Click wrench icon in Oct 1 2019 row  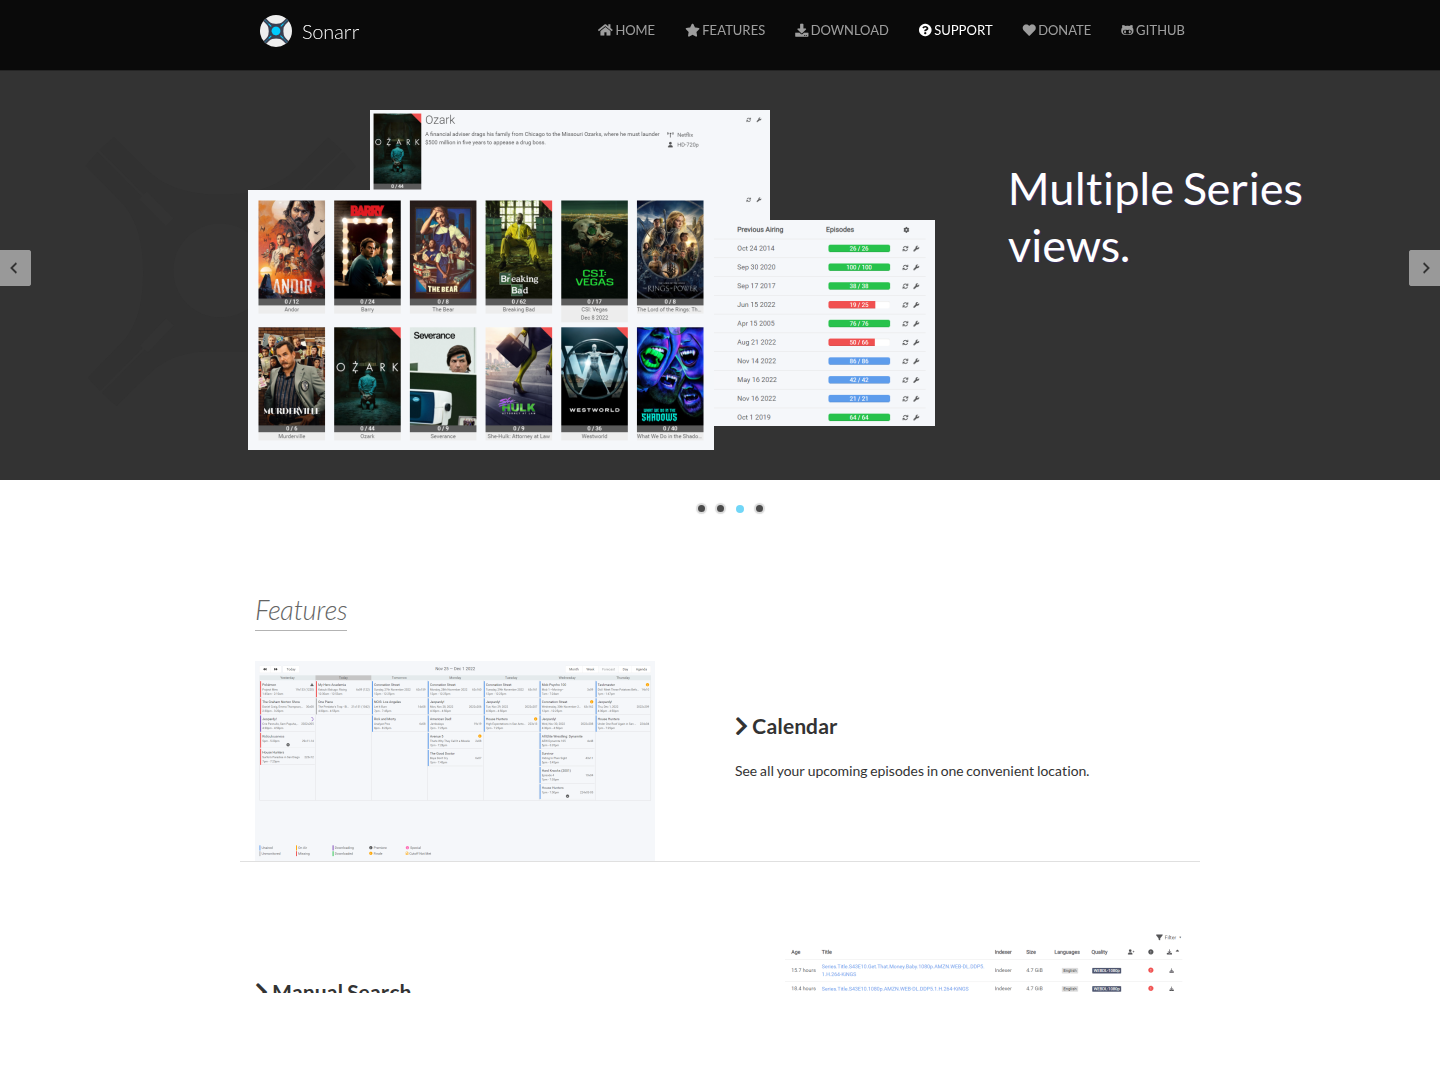click(916, 417)
